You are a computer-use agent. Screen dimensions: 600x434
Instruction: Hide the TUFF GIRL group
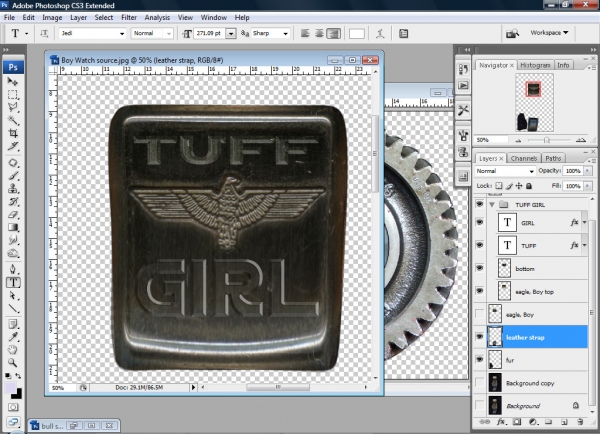tap(479, 204)
